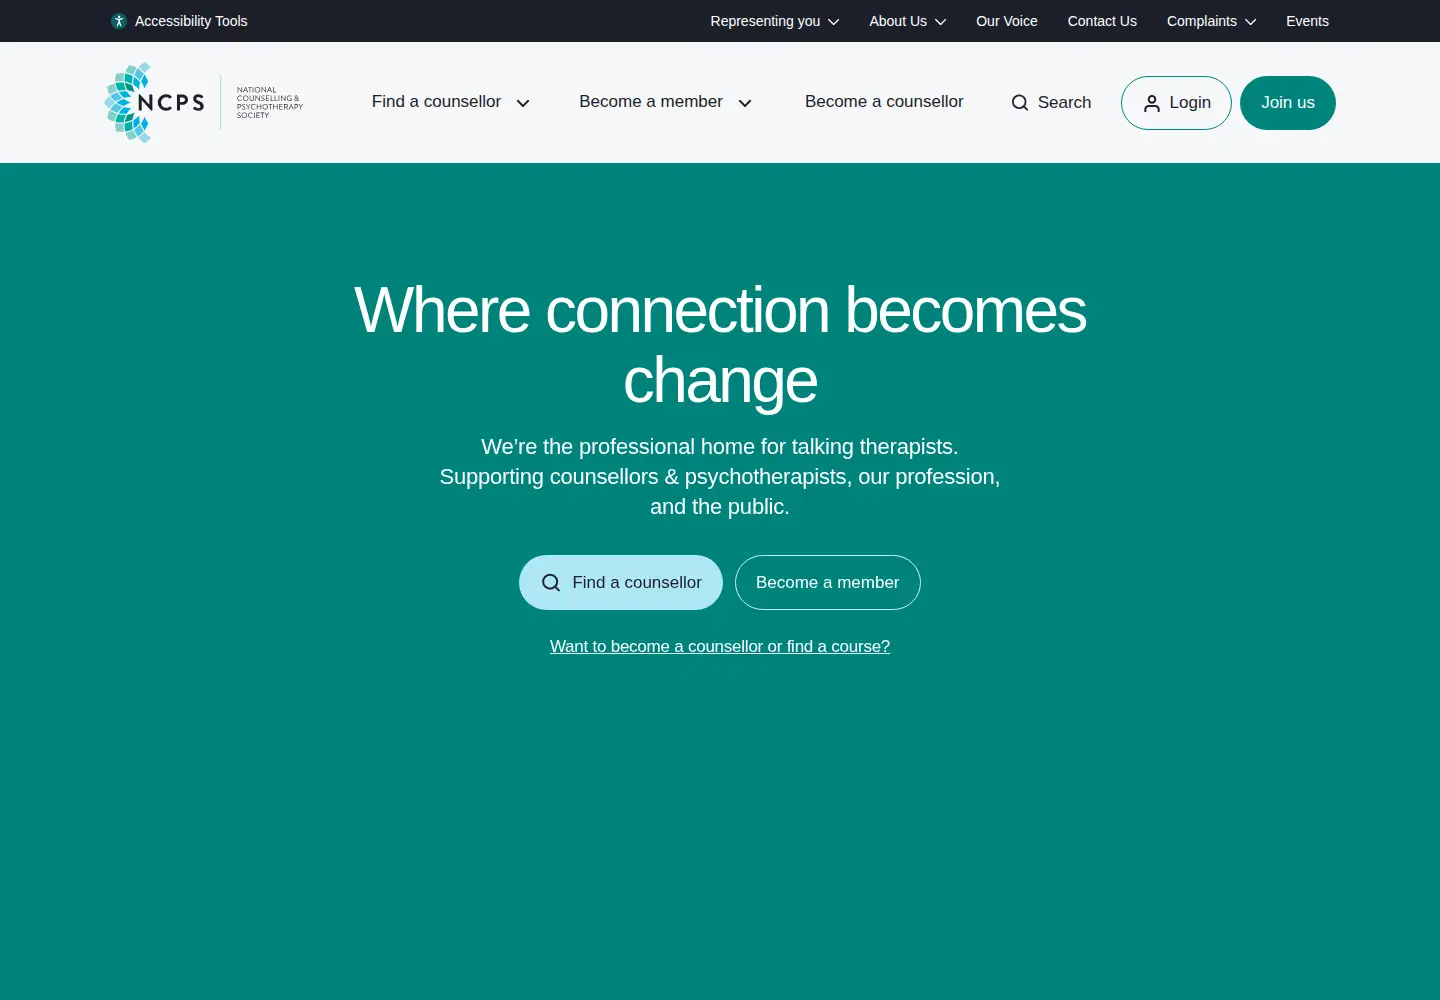Expand the Complaints chevron
The height and width of the screenshot is (1000, 1440).
1250,22
